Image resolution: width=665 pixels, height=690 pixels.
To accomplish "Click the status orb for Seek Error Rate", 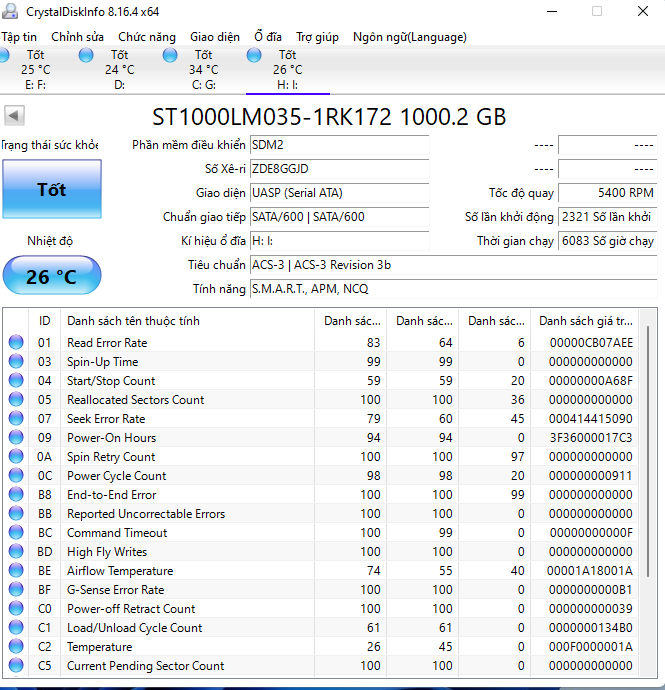I will point(16,418).
